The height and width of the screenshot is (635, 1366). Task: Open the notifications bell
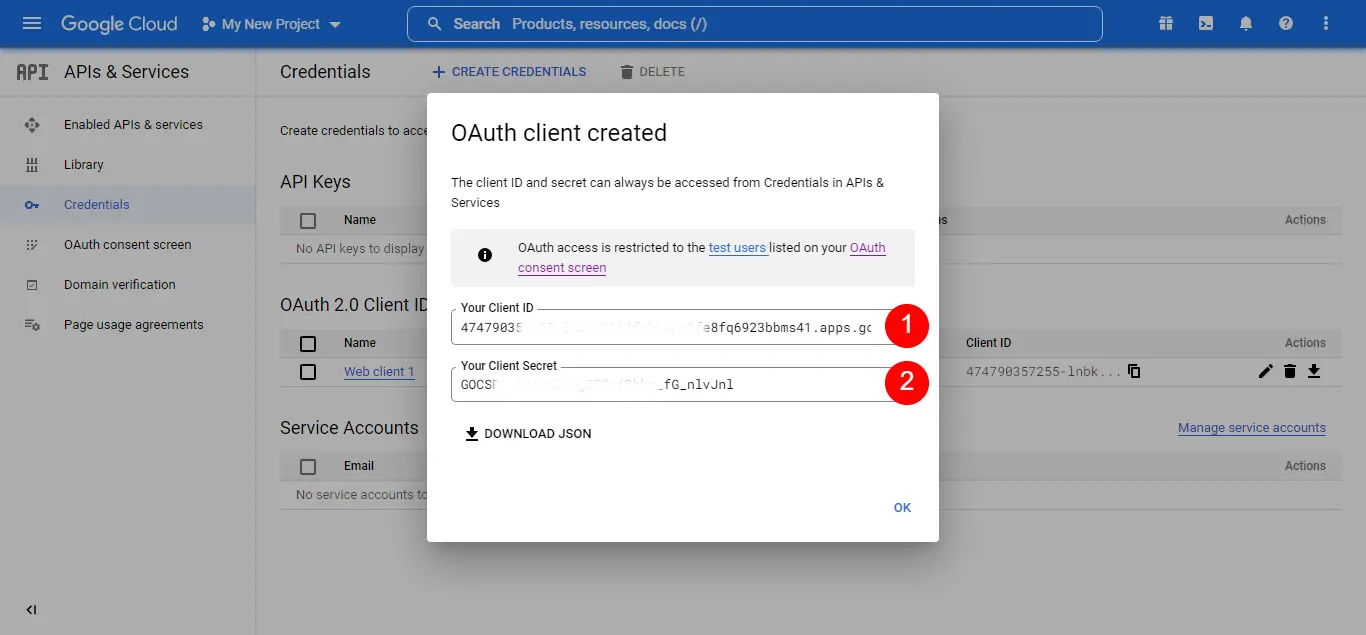tap(1246, 21)
